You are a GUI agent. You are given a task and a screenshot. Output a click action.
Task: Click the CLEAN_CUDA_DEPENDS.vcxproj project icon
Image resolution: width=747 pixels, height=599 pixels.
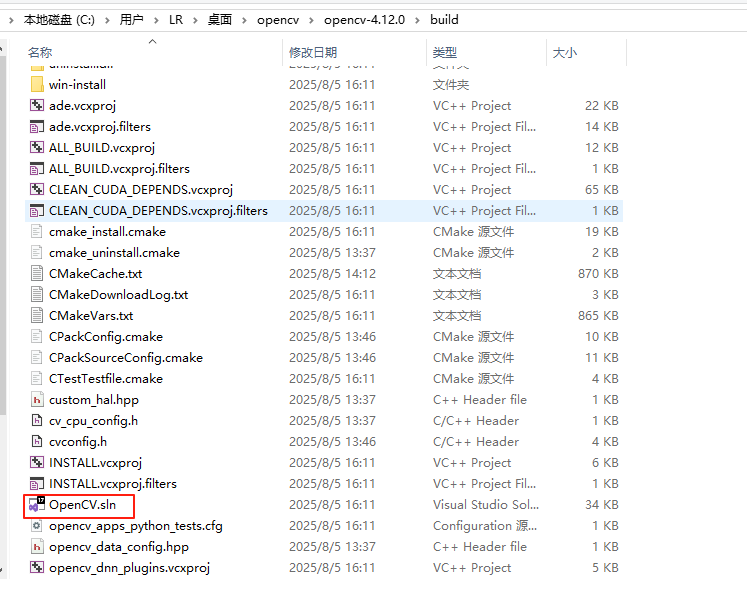[x=37, y=190]
